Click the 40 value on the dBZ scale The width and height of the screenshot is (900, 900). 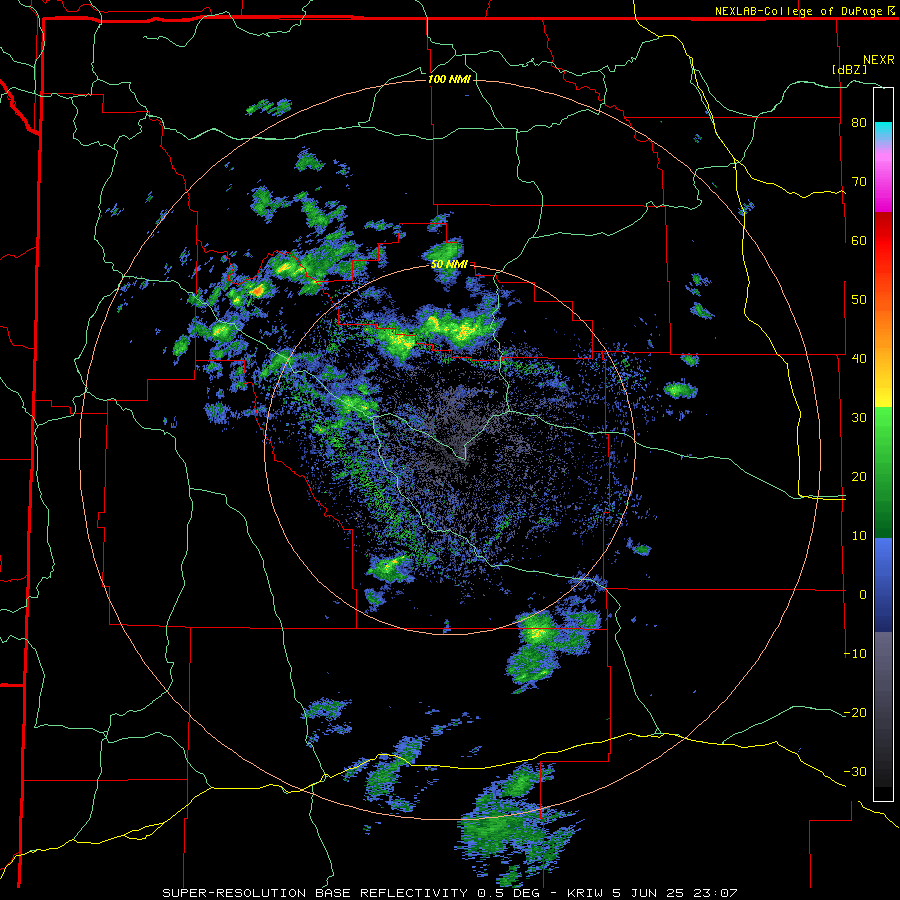(859, 359)
